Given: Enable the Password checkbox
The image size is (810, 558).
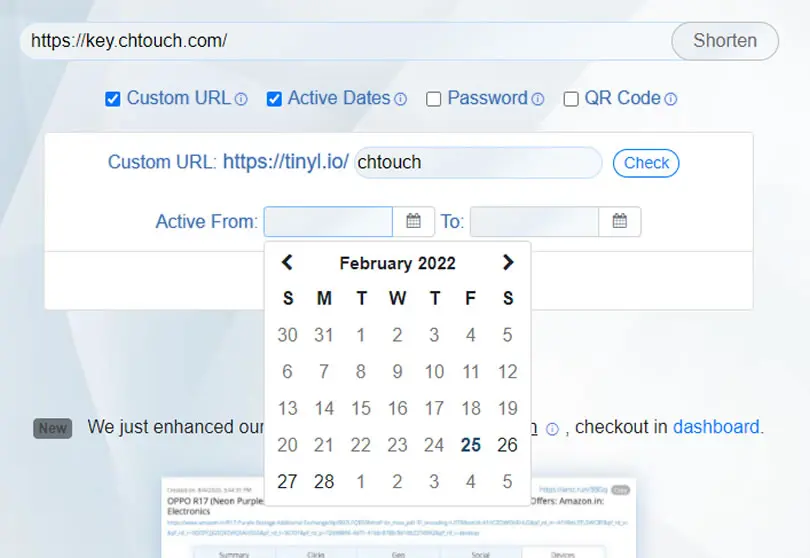Looking at the screenshot, I should click(433, 99).
